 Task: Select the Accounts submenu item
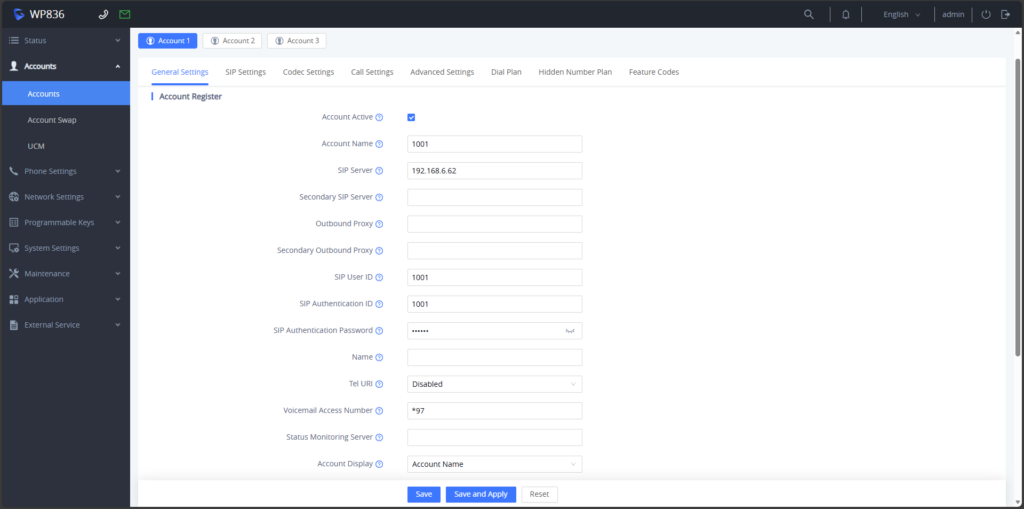pyautogui.click(x=65, y=93)
